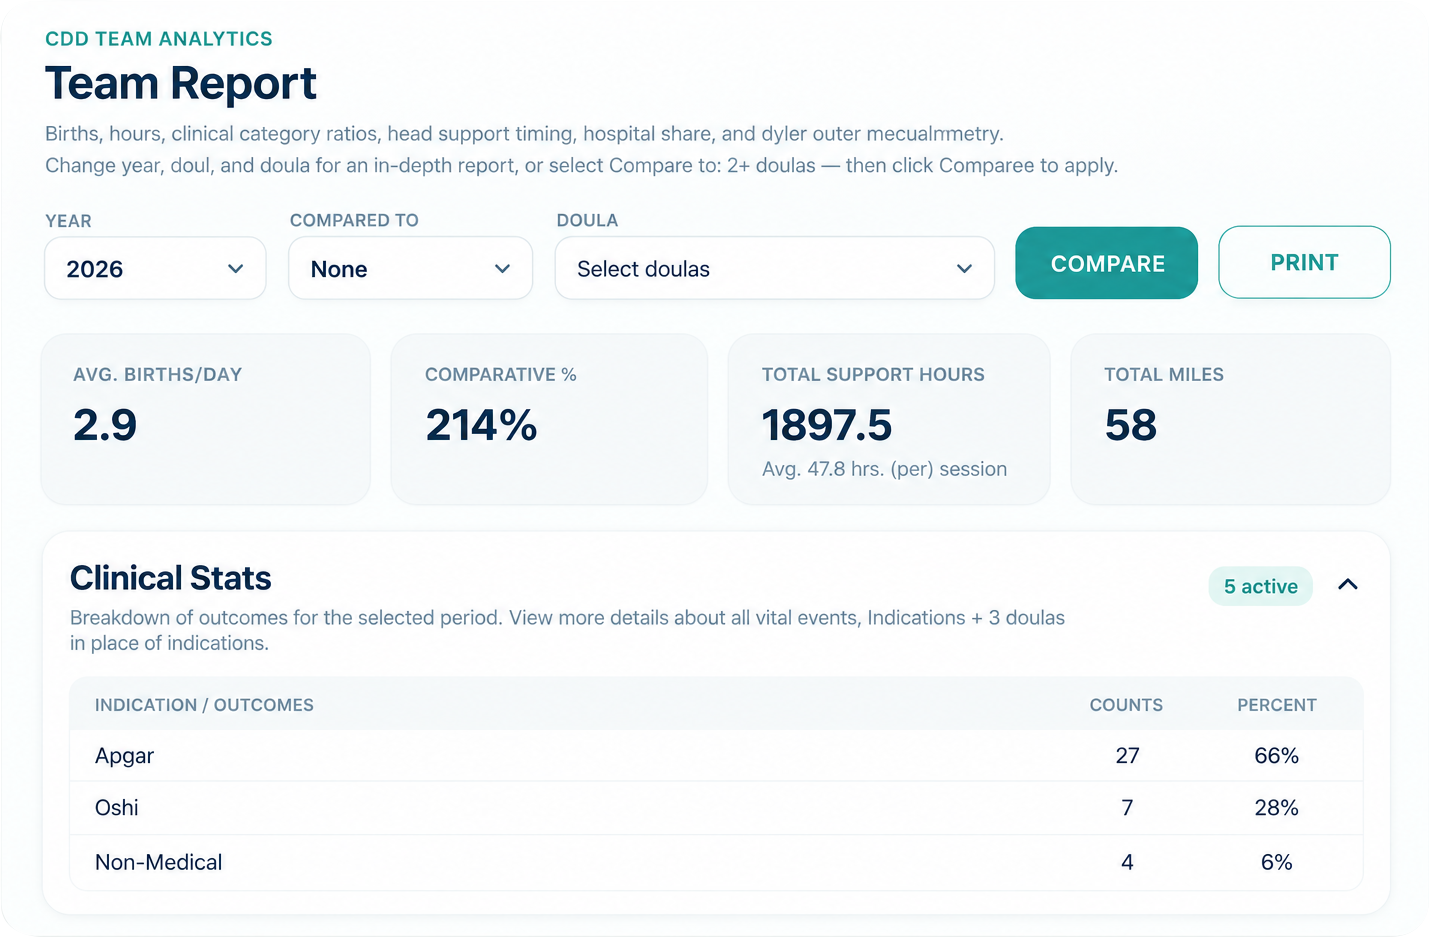Screen dimensions: 1429x937
Task: Click the Total Support Hours value 1897.5
Action: pos(827,425)
